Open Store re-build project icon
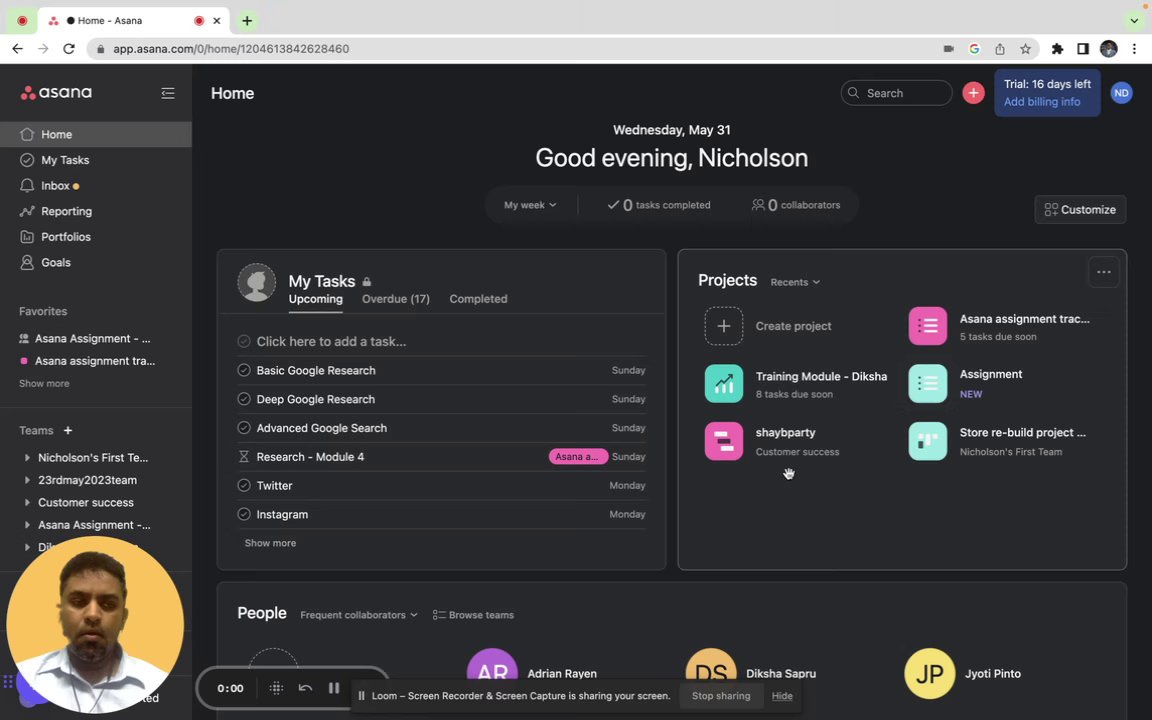The height and width of the screenshot is (720, 1152). click(928, 441)
